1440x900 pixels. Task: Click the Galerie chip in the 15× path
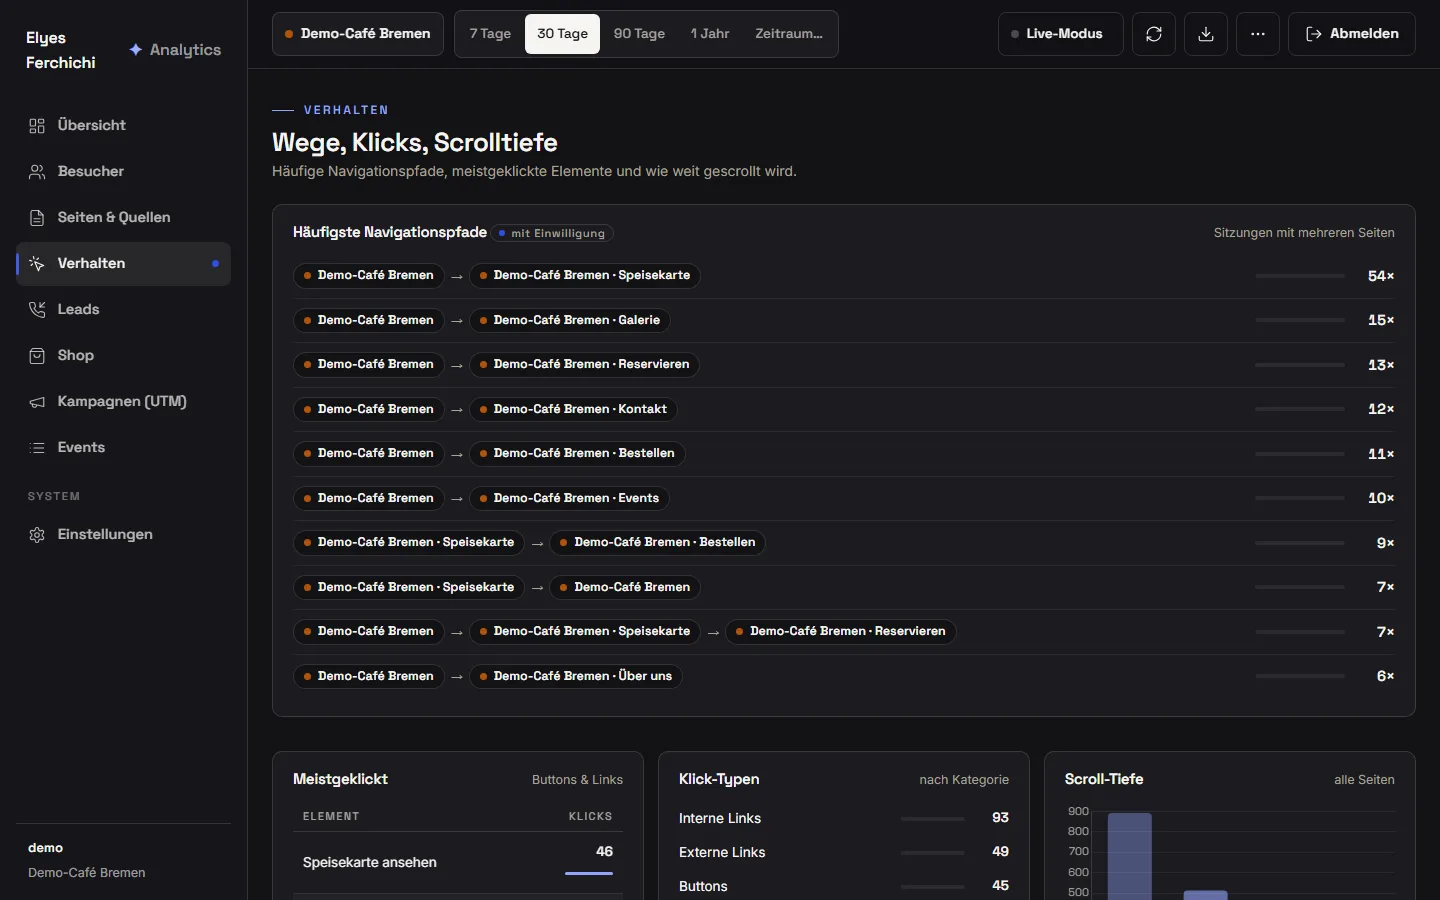(x=570, y=321)
